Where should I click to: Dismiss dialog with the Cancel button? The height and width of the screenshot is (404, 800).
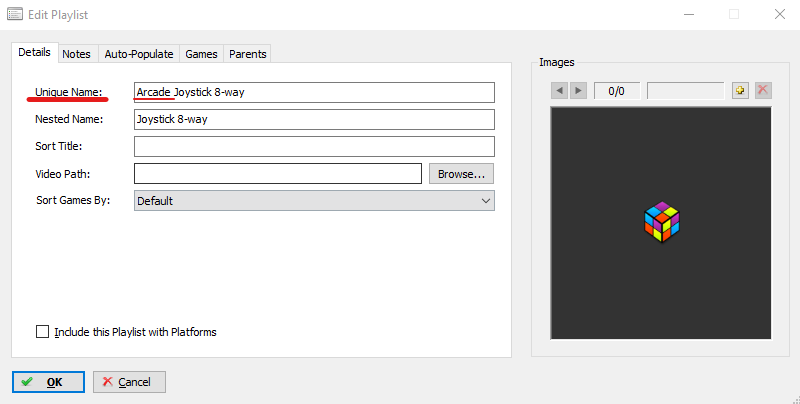[129, 382]
